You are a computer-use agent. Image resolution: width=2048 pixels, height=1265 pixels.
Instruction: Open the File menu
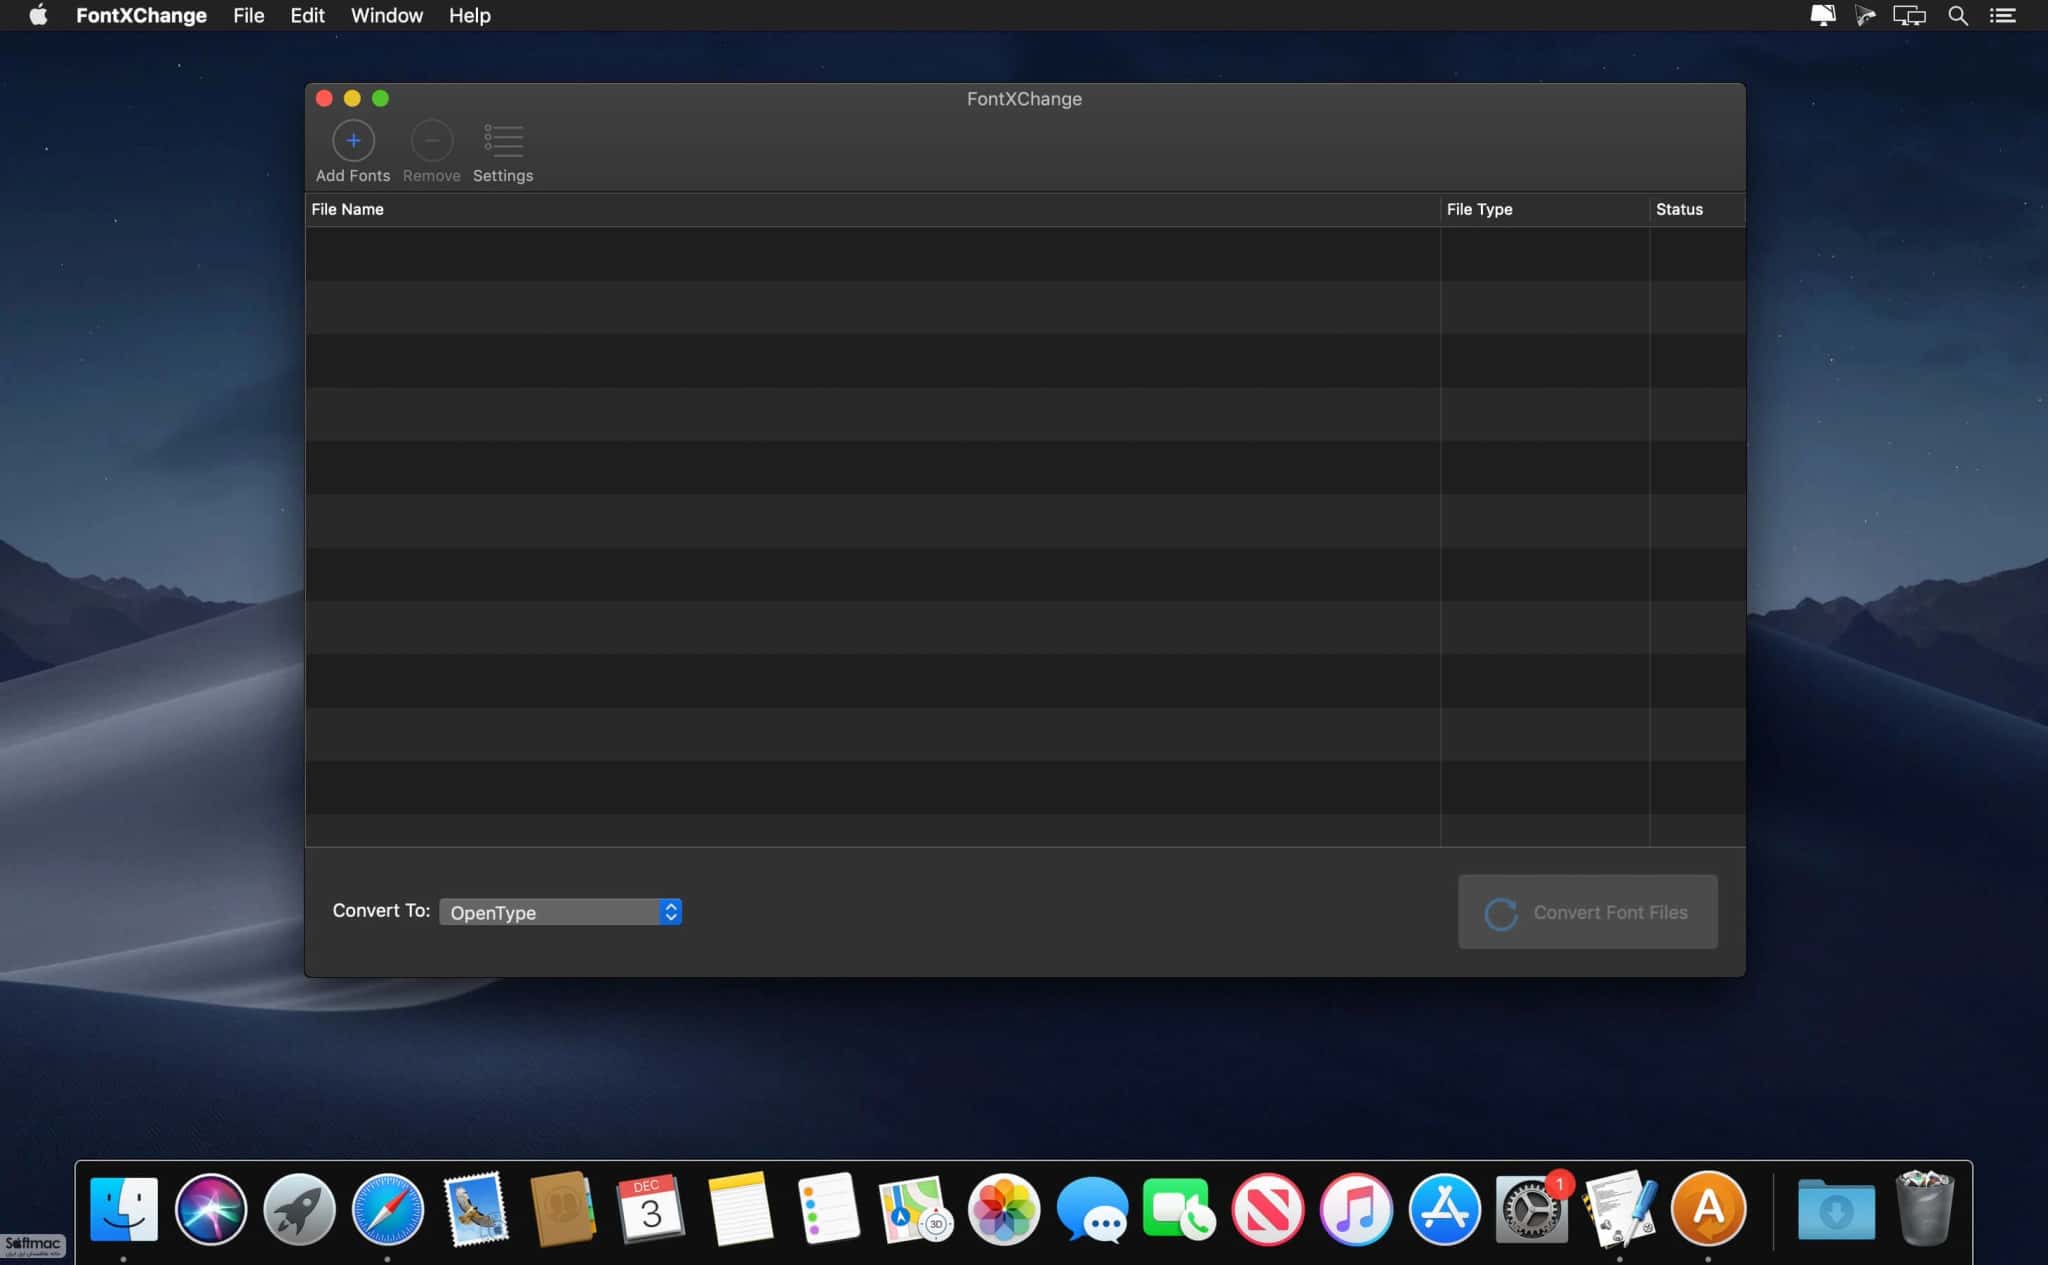(249, 15)
